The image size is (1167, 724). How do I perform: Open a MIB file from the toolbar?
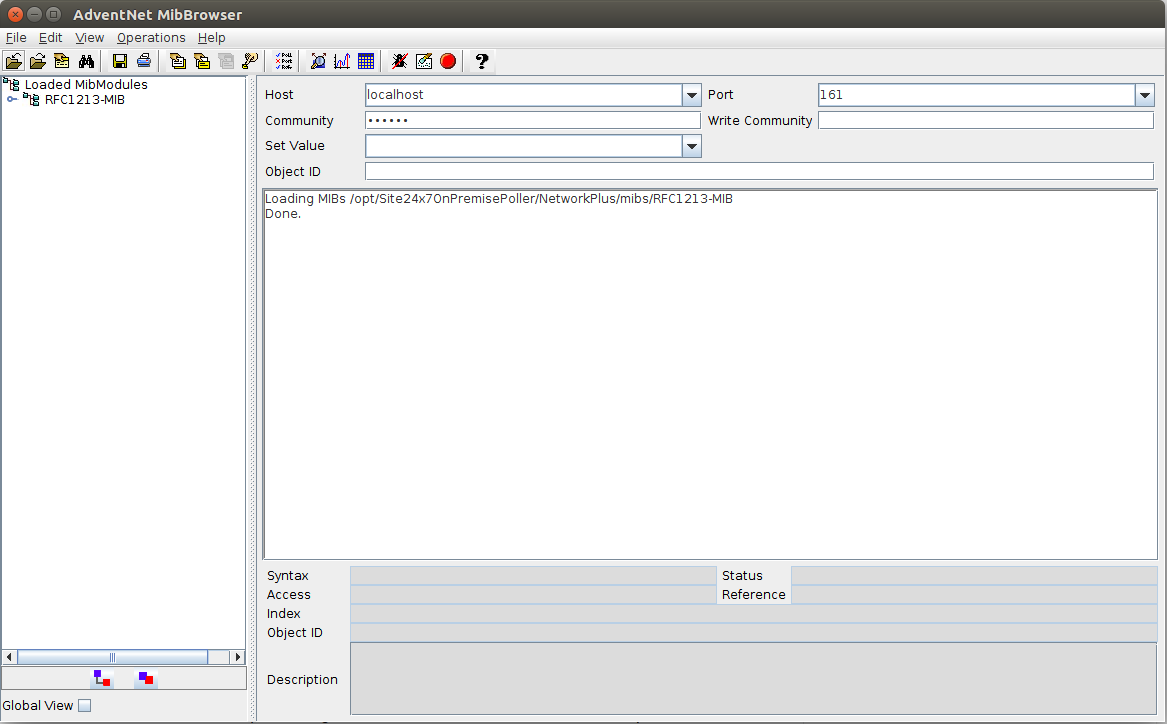tap(14, 61)
